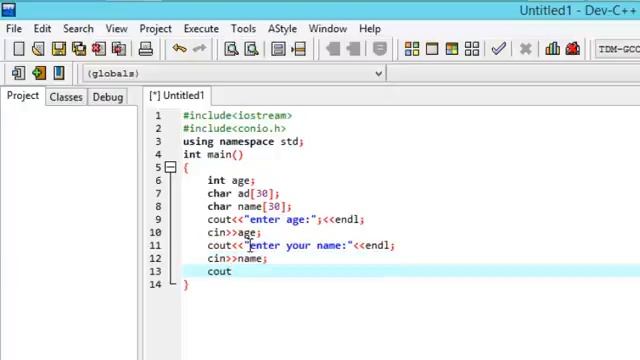Click line number 9 in the gutter
This screenshot has width=640, height=360.
click(158, 220)
